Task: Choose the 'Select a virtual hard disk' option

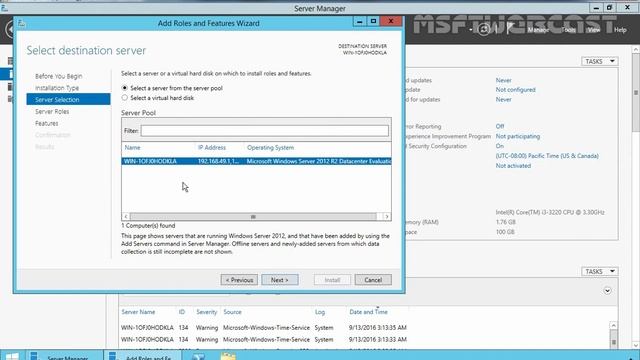Action: [x=124, y=98]
